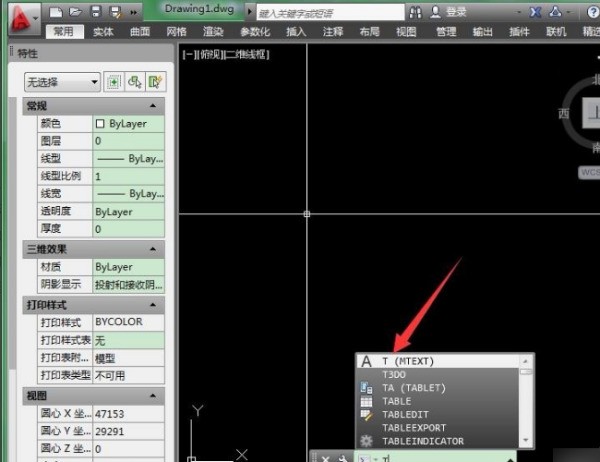Open the 管理 ribbon tab

446,32
